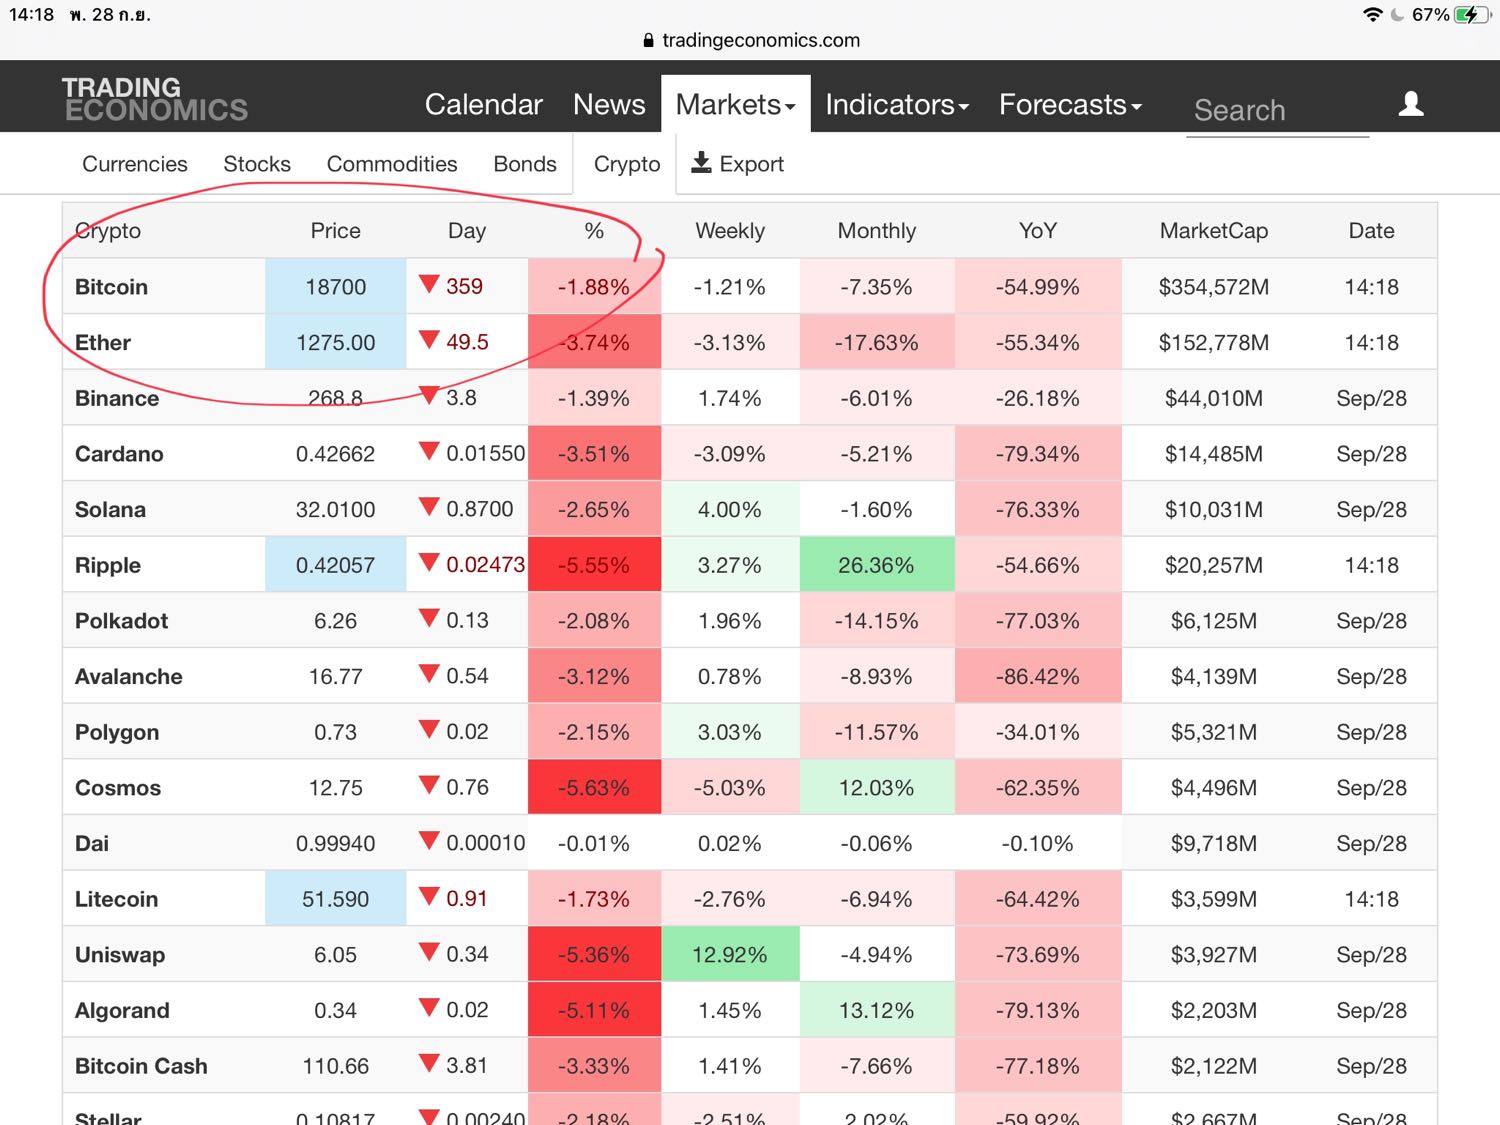Tap the Wi-Fi status icon
This screenshot has height=1125, width=1500.
pos(1372,15)
